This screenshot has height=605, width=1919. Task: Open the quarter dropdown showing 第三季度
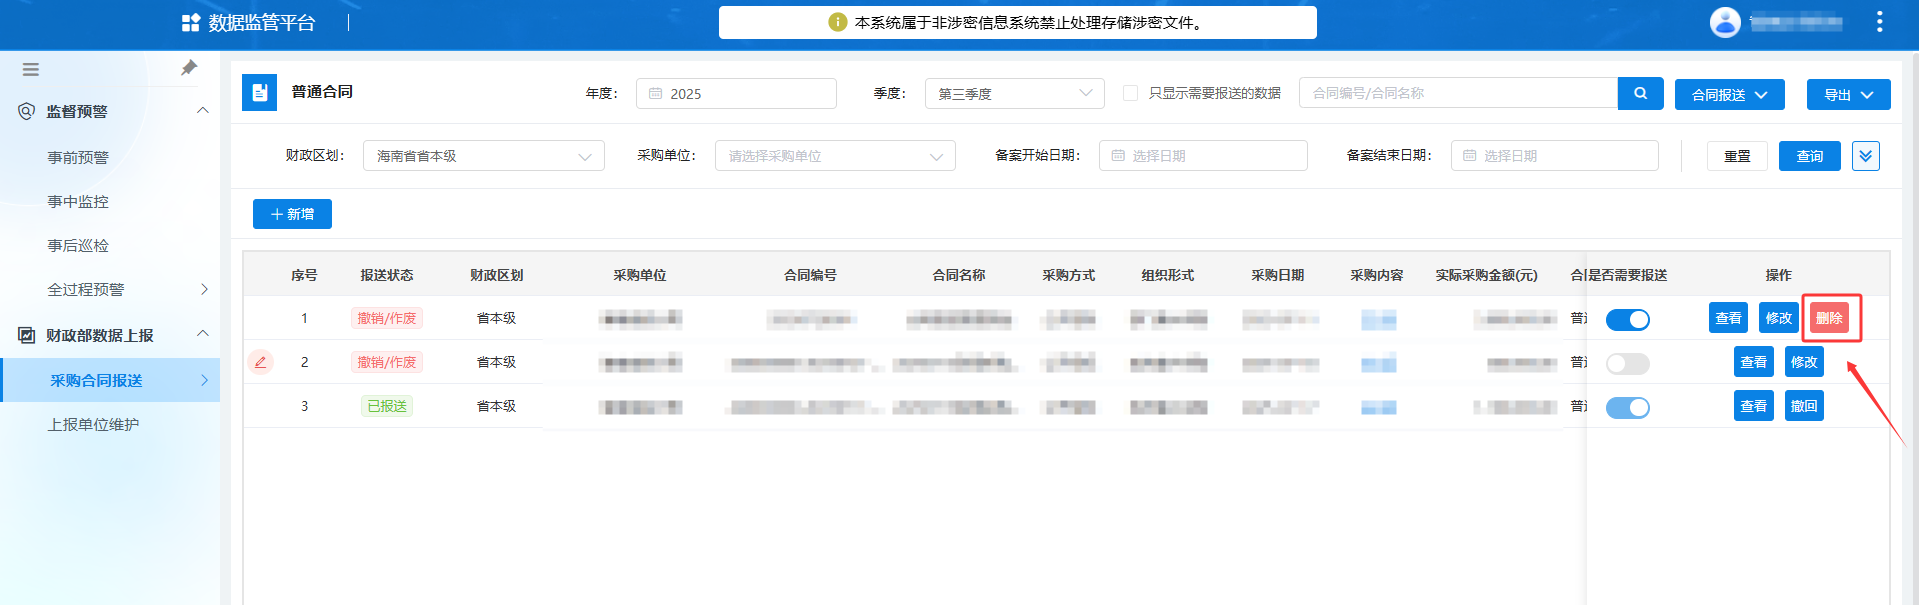[1014, 94]
